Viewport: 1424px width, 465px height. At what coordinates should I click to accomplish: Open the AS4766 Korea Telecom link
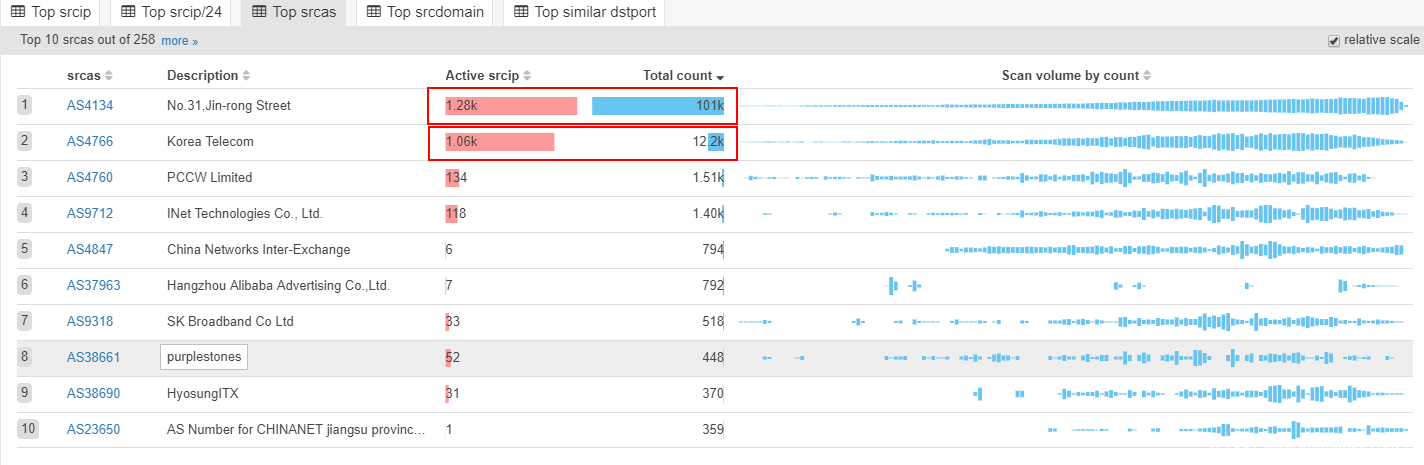(89, 142)
